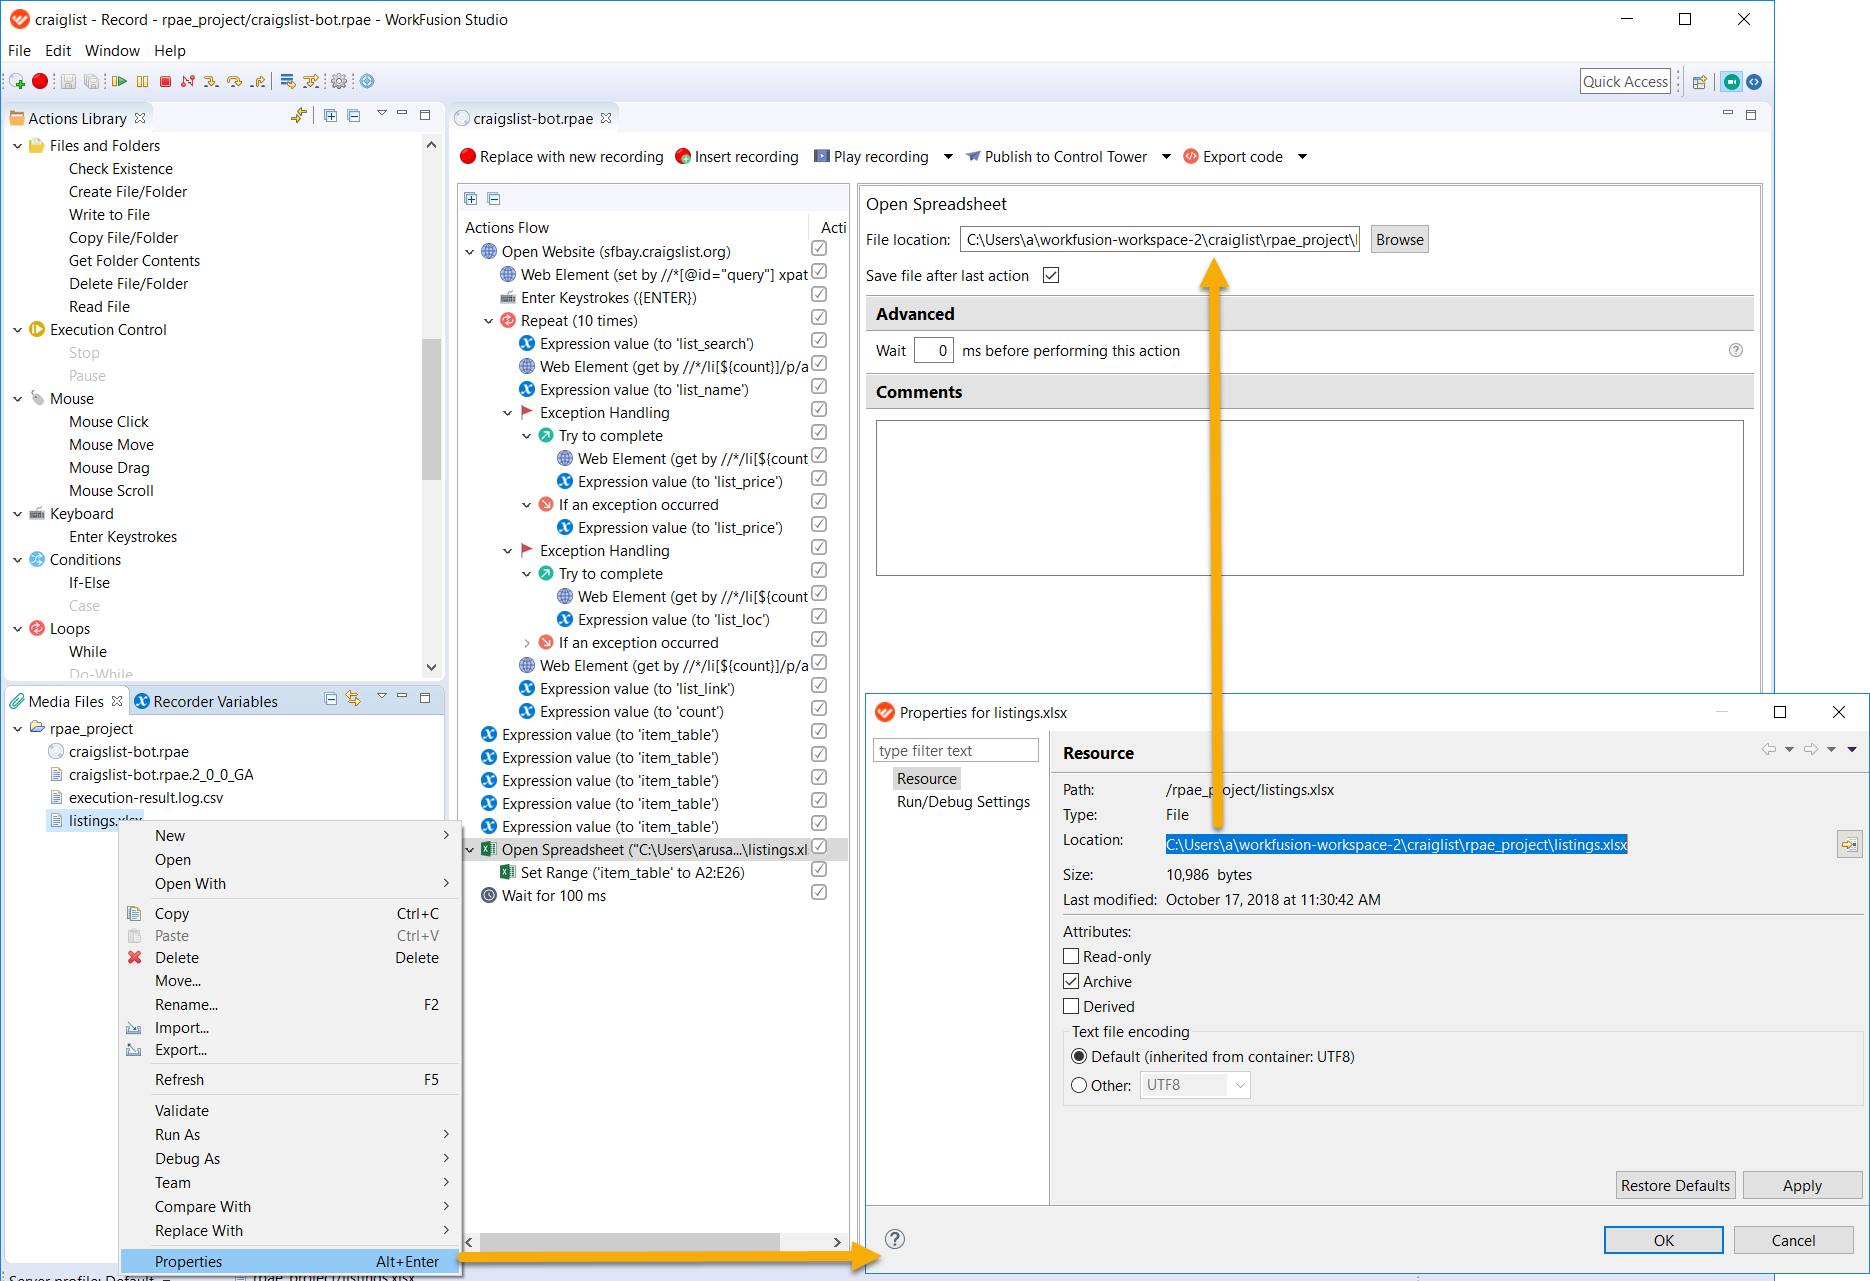
Task: Switch to the green Recorder perspective icon
Action: click(x=1732, y=82)
